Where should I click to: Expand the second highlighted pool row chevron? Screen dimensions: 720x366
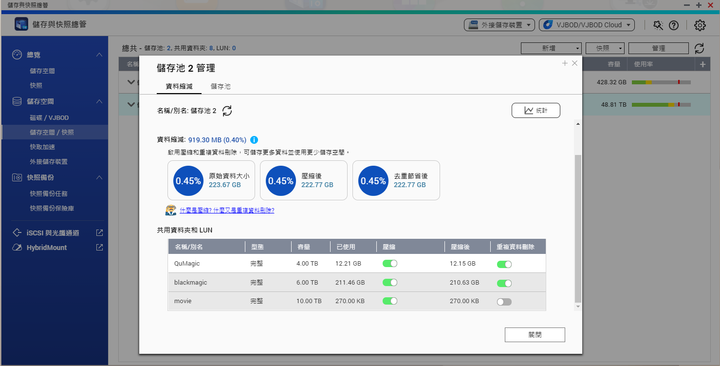131,104
